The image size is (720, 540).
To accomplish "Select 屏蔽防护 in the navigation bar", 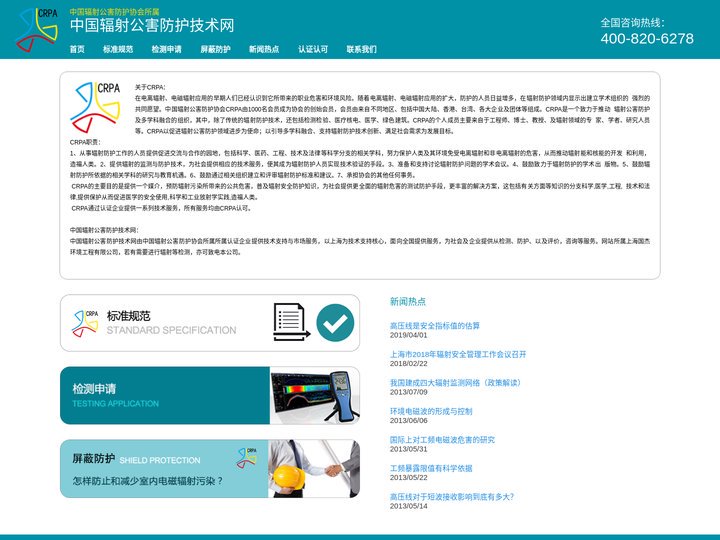I will click(215, 49).
